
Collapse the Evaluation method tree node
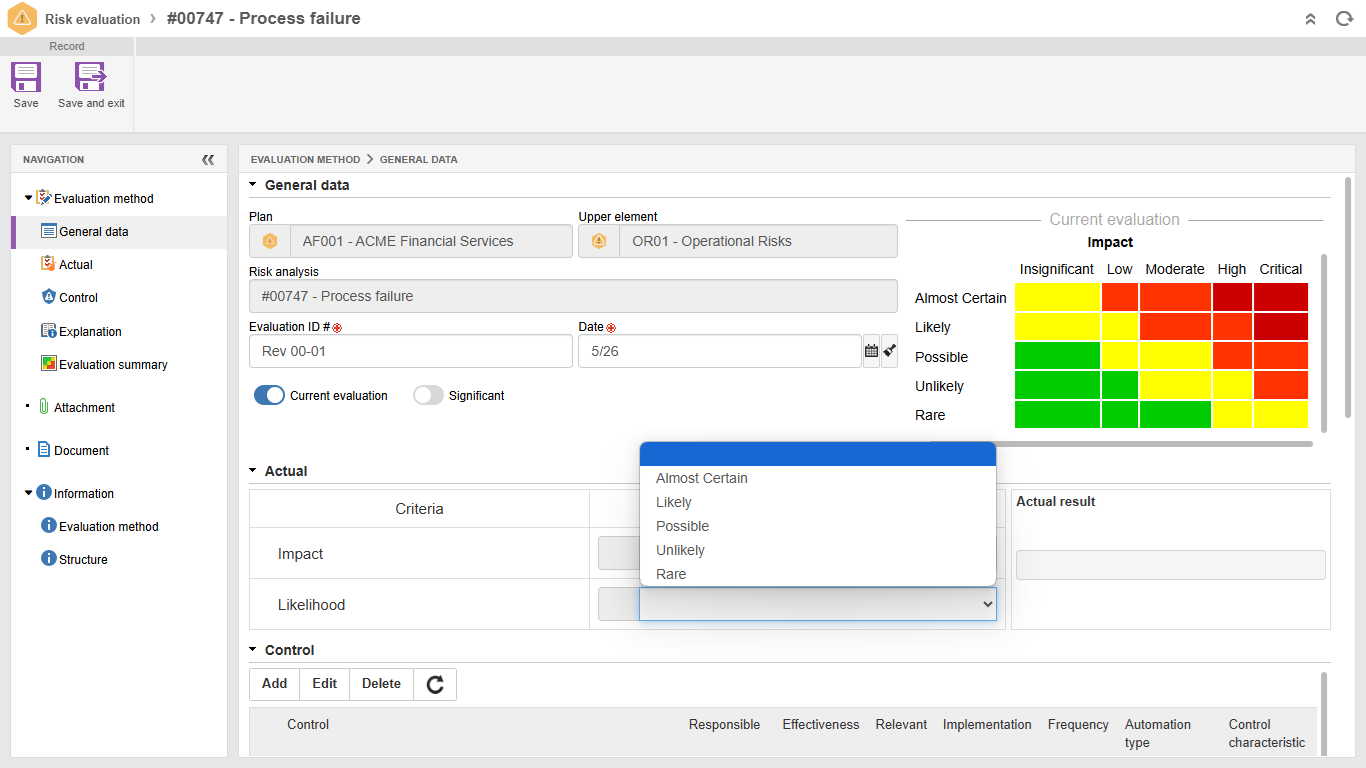click(x=28, y=198)
